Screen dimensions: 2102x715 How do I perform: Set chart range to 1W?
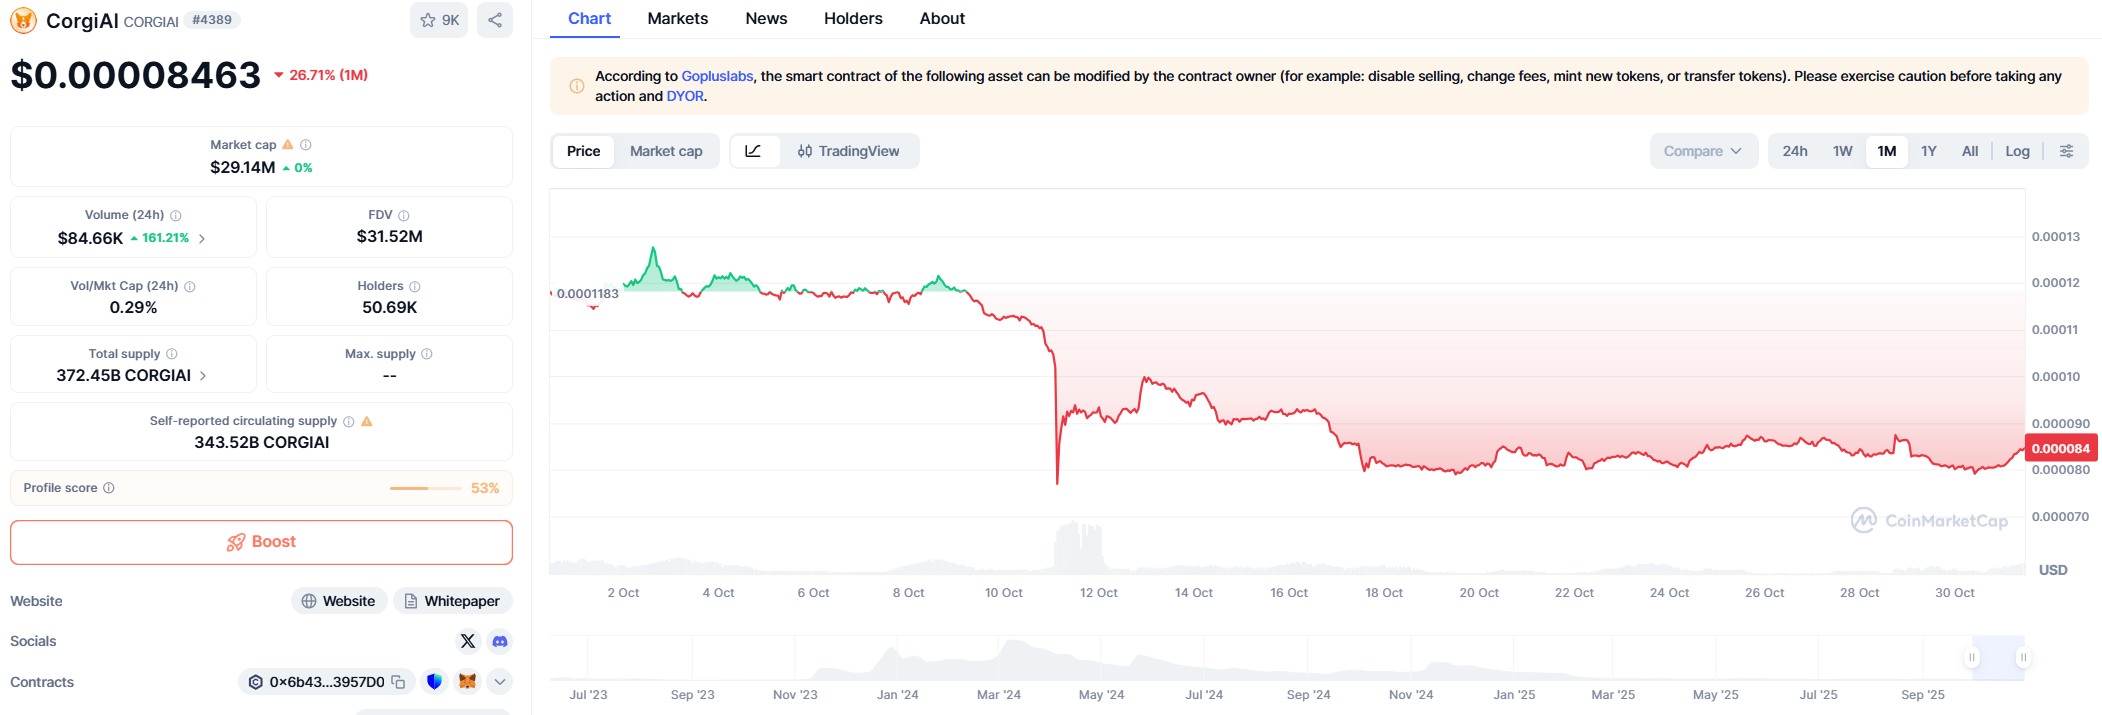tap(1843, 151)
